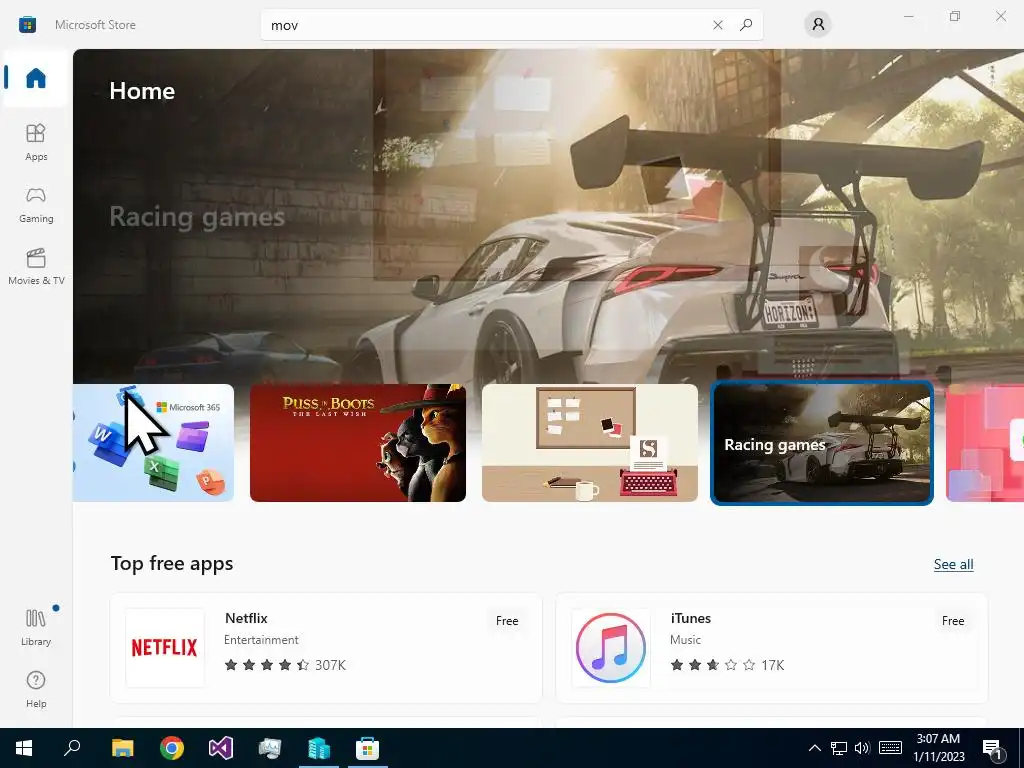Screen dimensions: 1024x768
Task: Click the Netflix star rating 307K
Action: point(285,665)
